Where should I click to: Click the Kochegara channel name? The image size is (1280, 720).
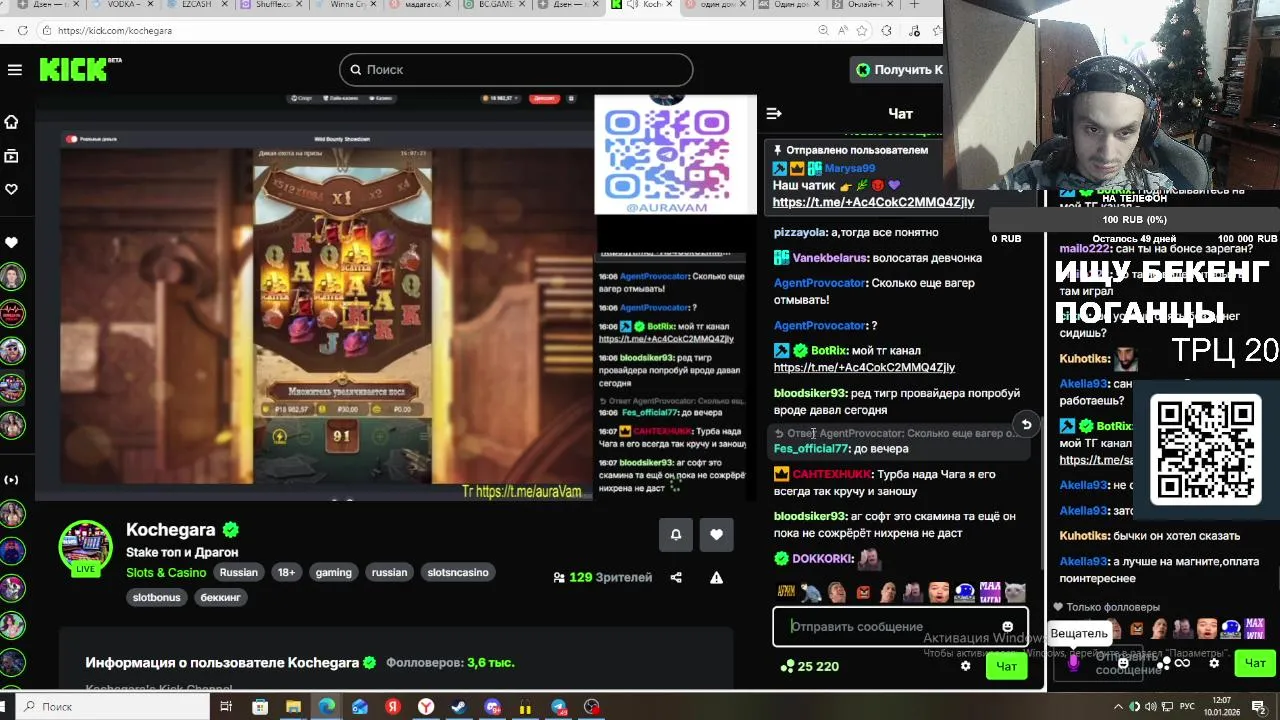tap(170, 530)
